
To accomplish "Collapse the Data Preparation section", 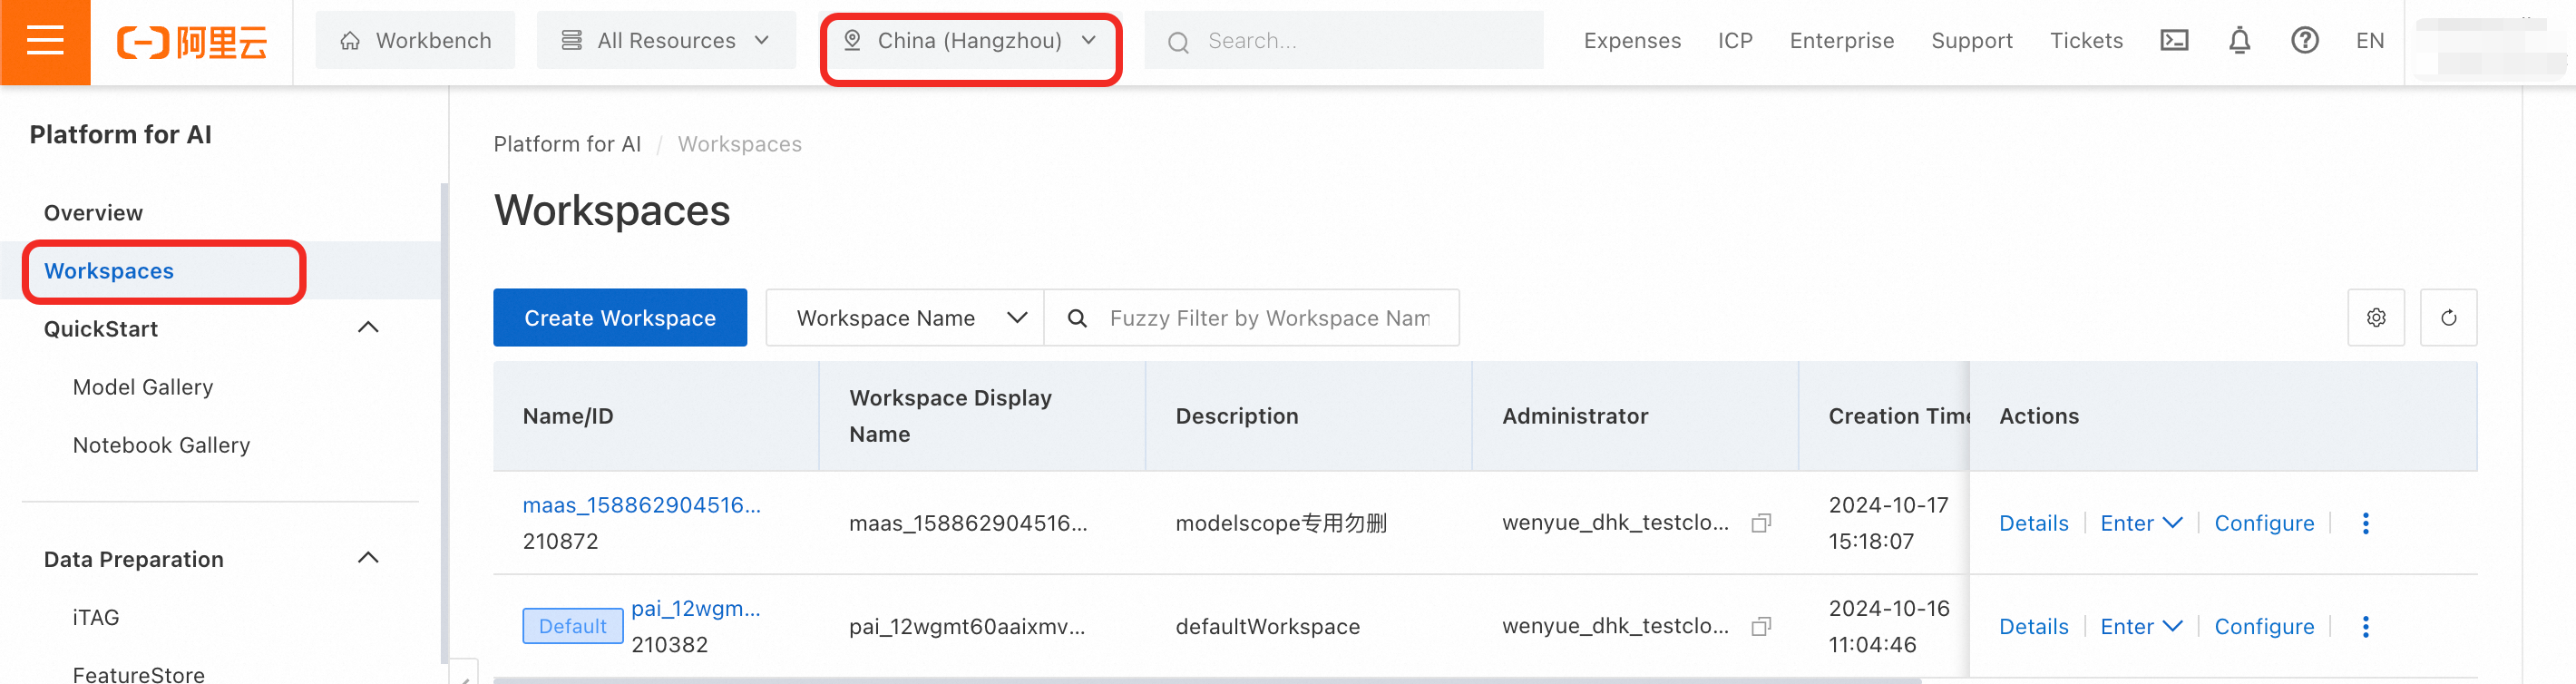I will click(x=368, y=558).
